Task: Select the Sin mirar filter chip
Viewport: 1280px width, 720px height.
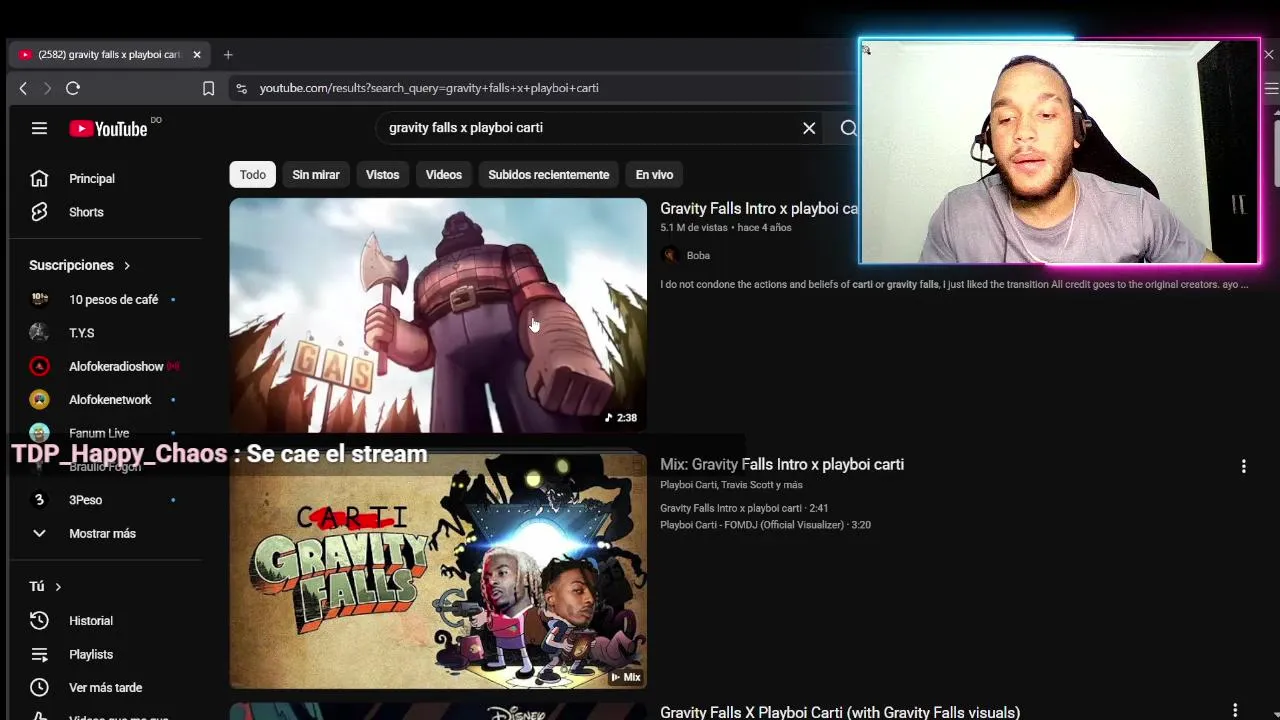Action: tap(316, 174)
